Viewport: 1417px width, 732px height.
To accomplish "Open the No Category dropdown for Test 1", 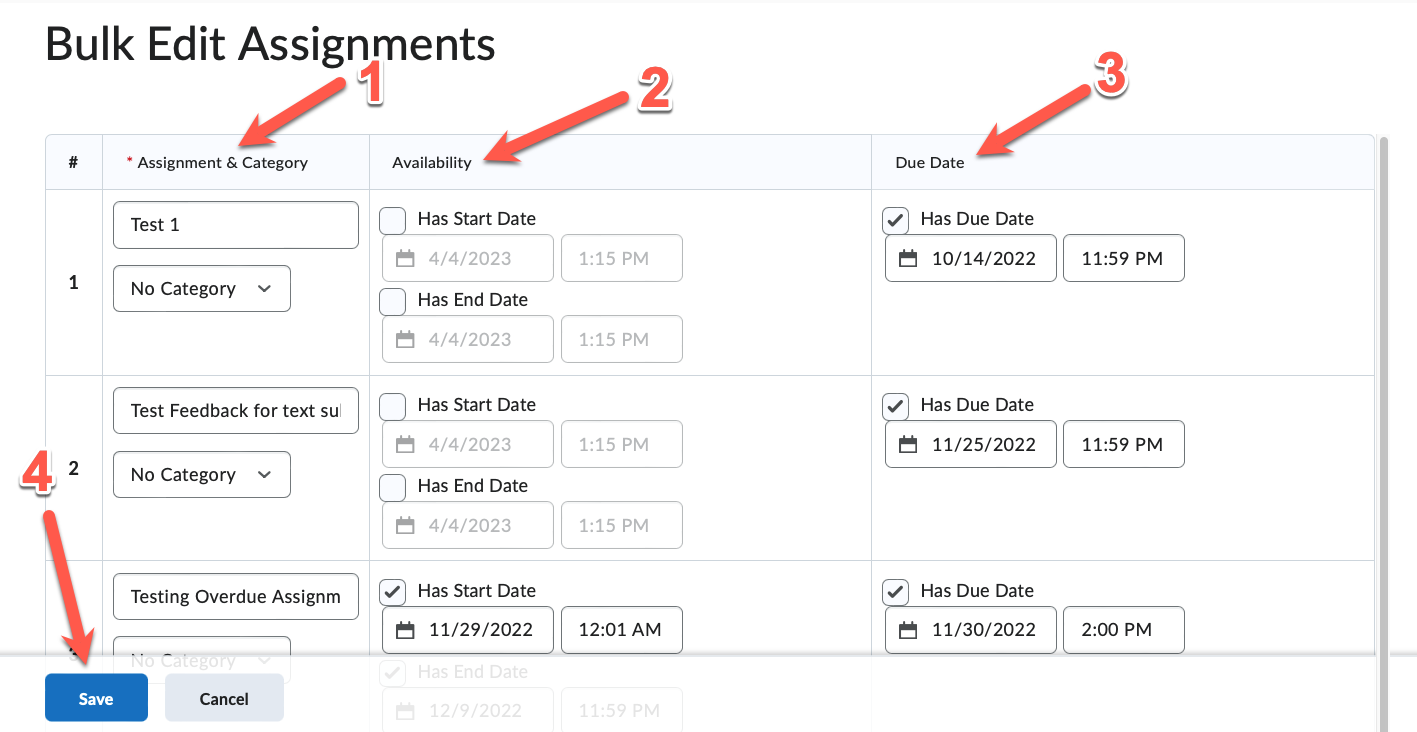I will 202,289.
